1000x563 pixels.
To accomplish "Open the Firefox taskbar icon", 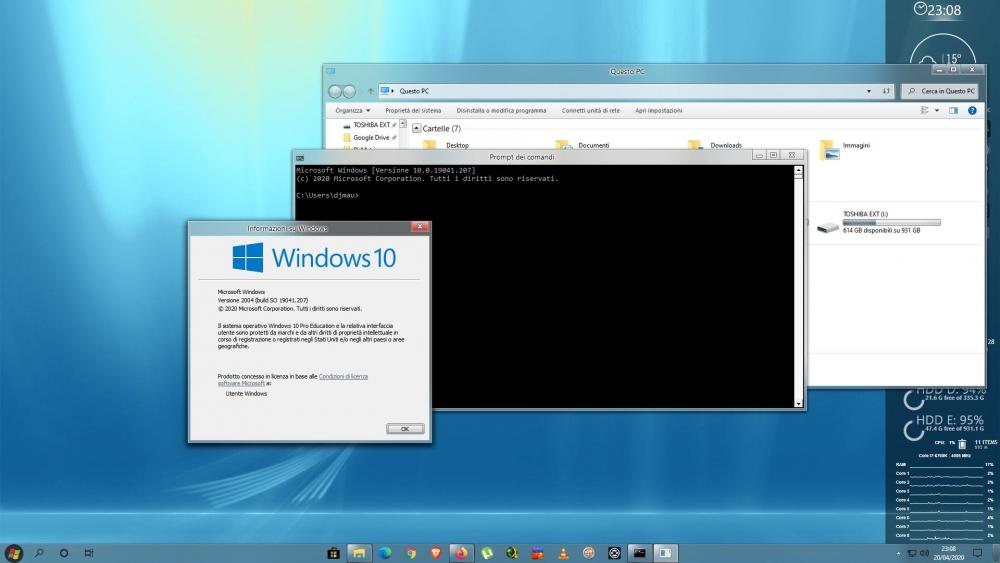I will (x=461, y=552).
